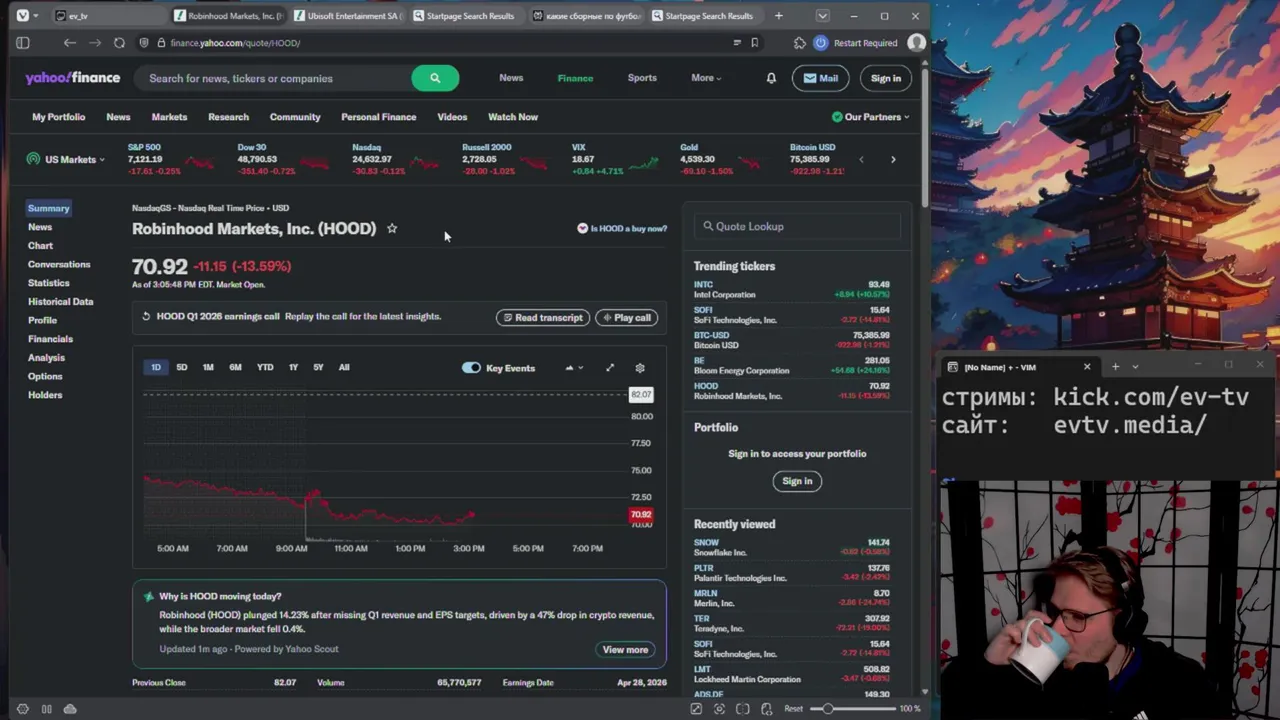Add a new tab in the VIM terminal window
This screenshot has width=1280, height=720.
click(x=1115, y=367)
